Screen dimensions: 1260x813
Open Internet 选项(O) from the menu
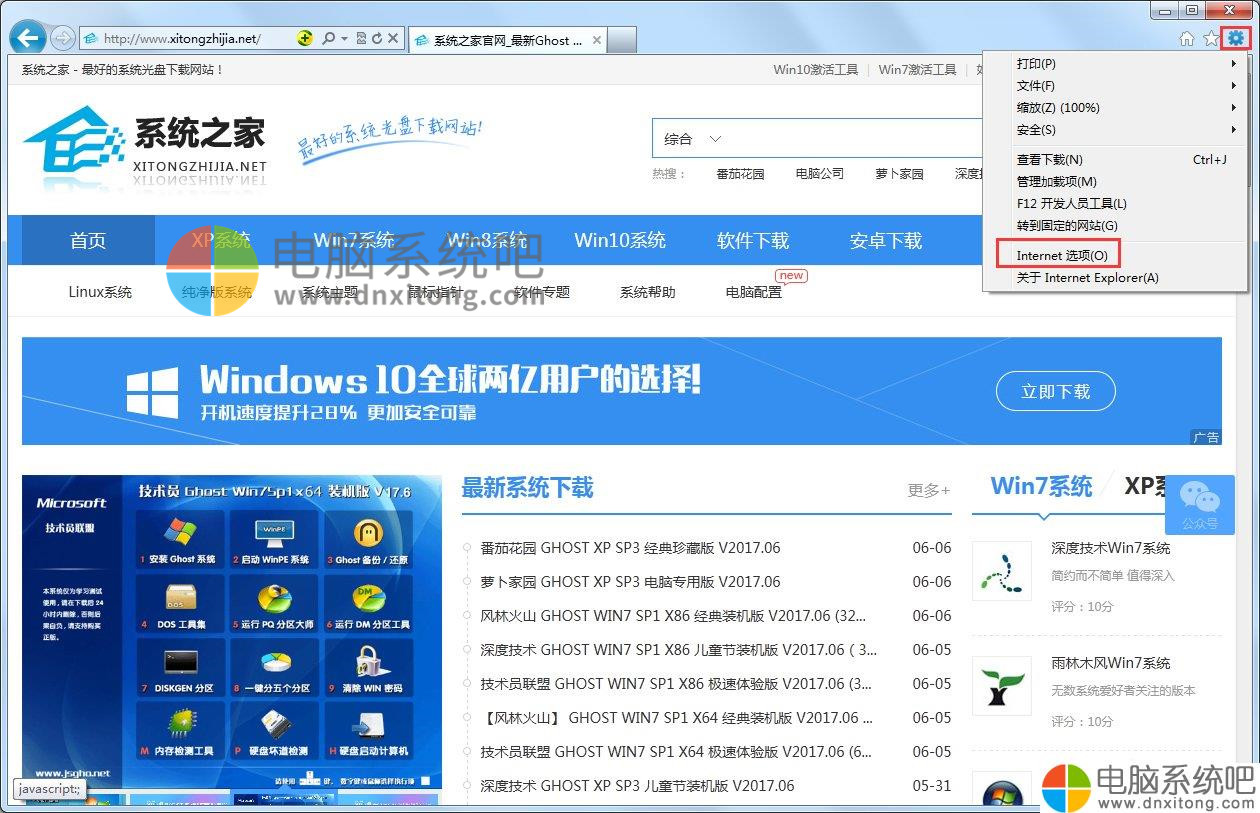(x=1115, y=256)
